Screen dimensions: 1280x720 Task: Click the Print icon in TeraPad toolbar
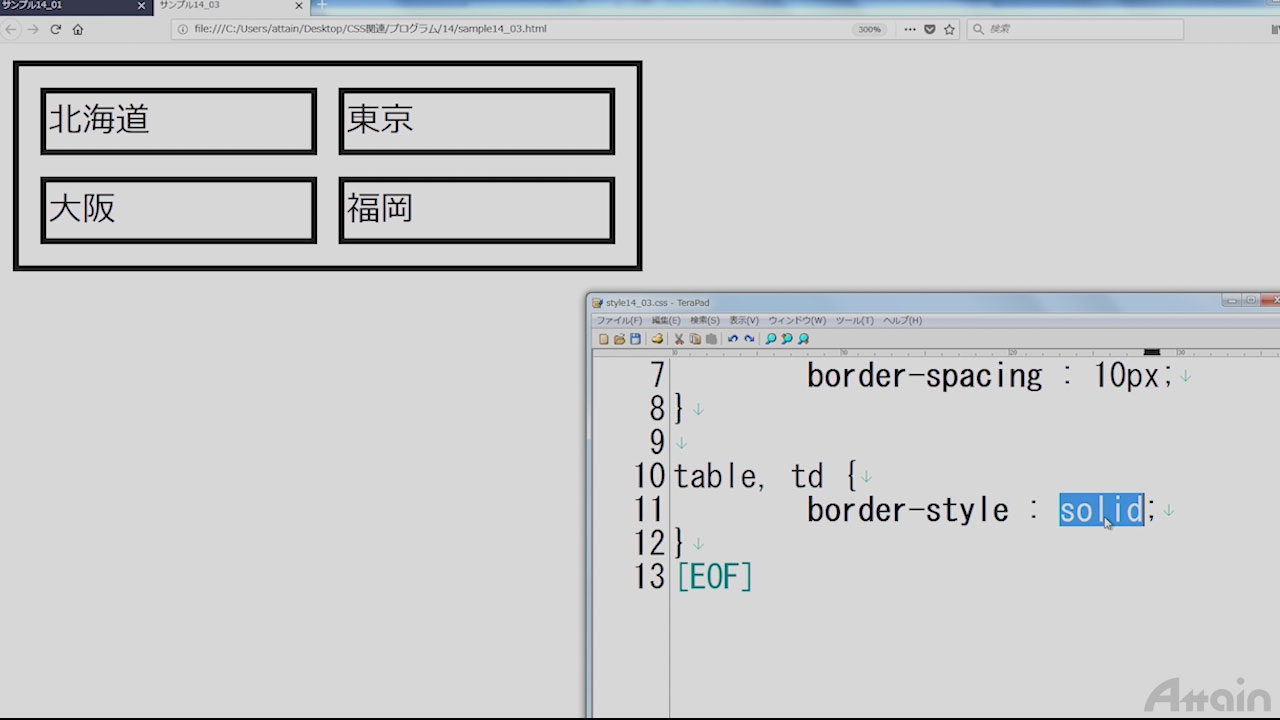(x=657, y=339)
